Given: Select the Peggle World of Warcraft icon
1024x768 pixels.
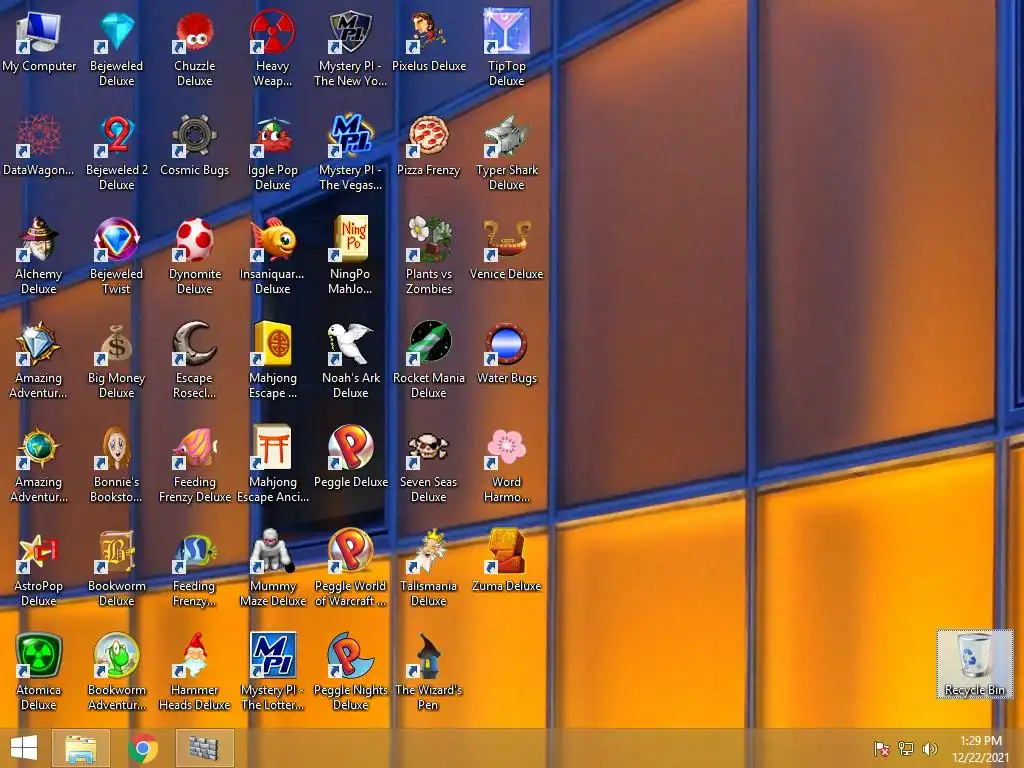Looking at the screenshot, I should 350,568.
